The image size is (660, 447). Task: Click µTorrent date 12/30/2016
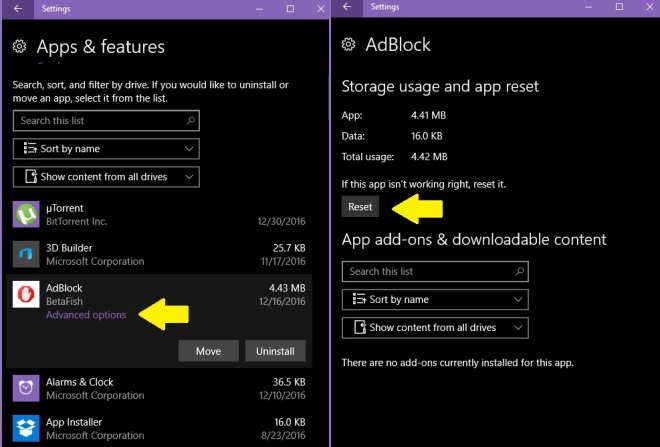click(x=282, y=221)
